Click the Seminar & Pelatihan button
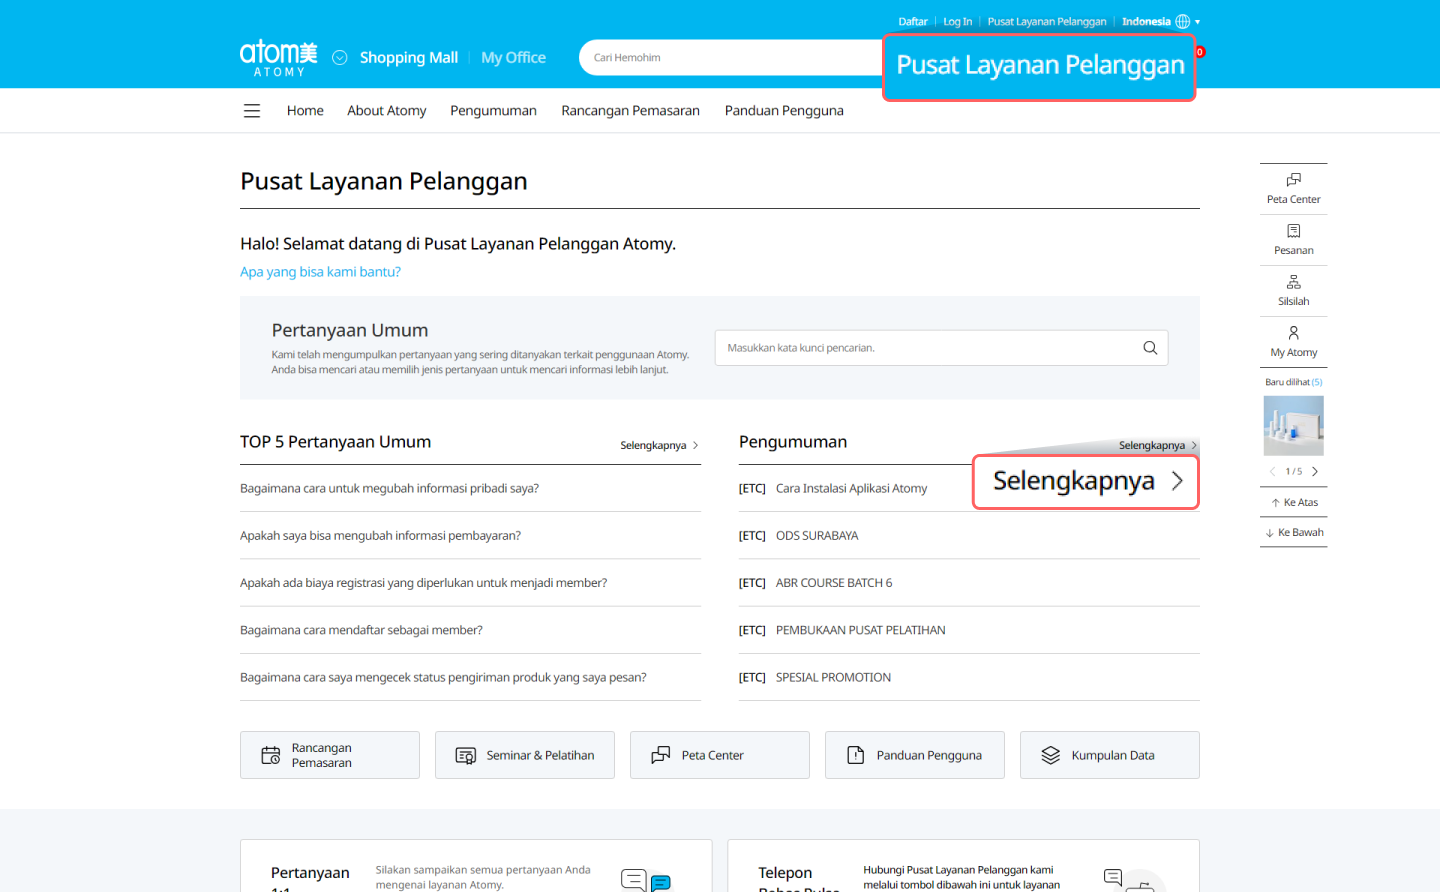This screenshot has width=1440, height=892. click(x=525, y=756)
